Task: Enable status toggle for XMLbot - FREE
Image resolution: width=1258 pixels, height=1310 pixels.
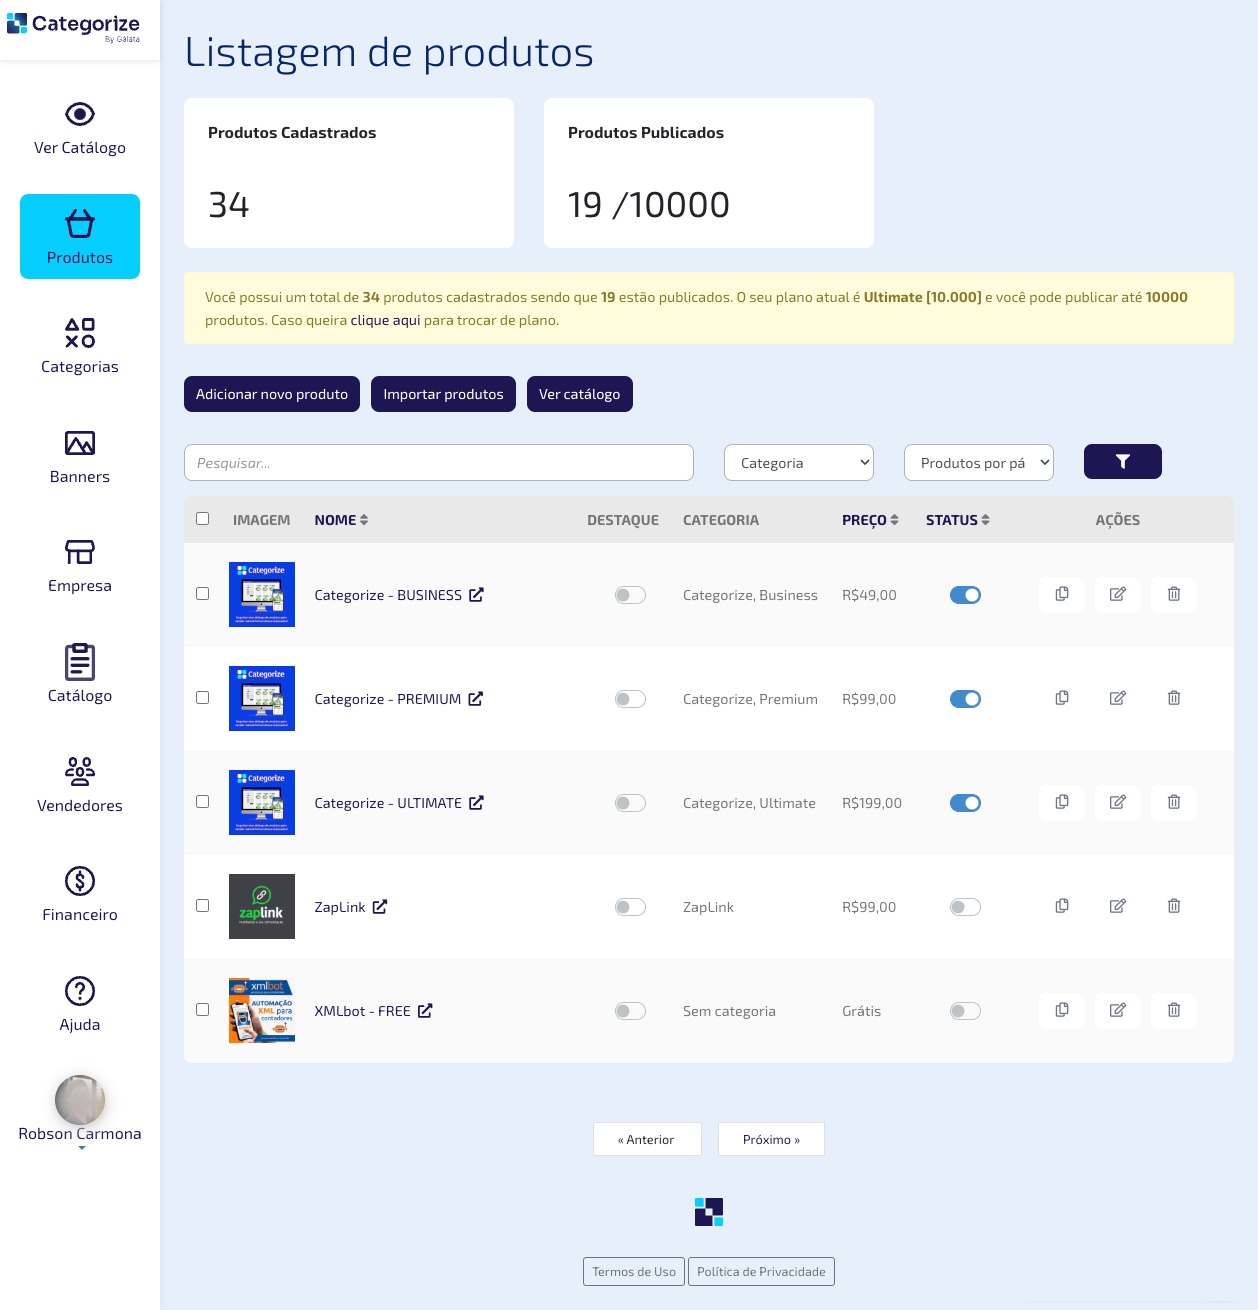Action: pos(965,1011)
